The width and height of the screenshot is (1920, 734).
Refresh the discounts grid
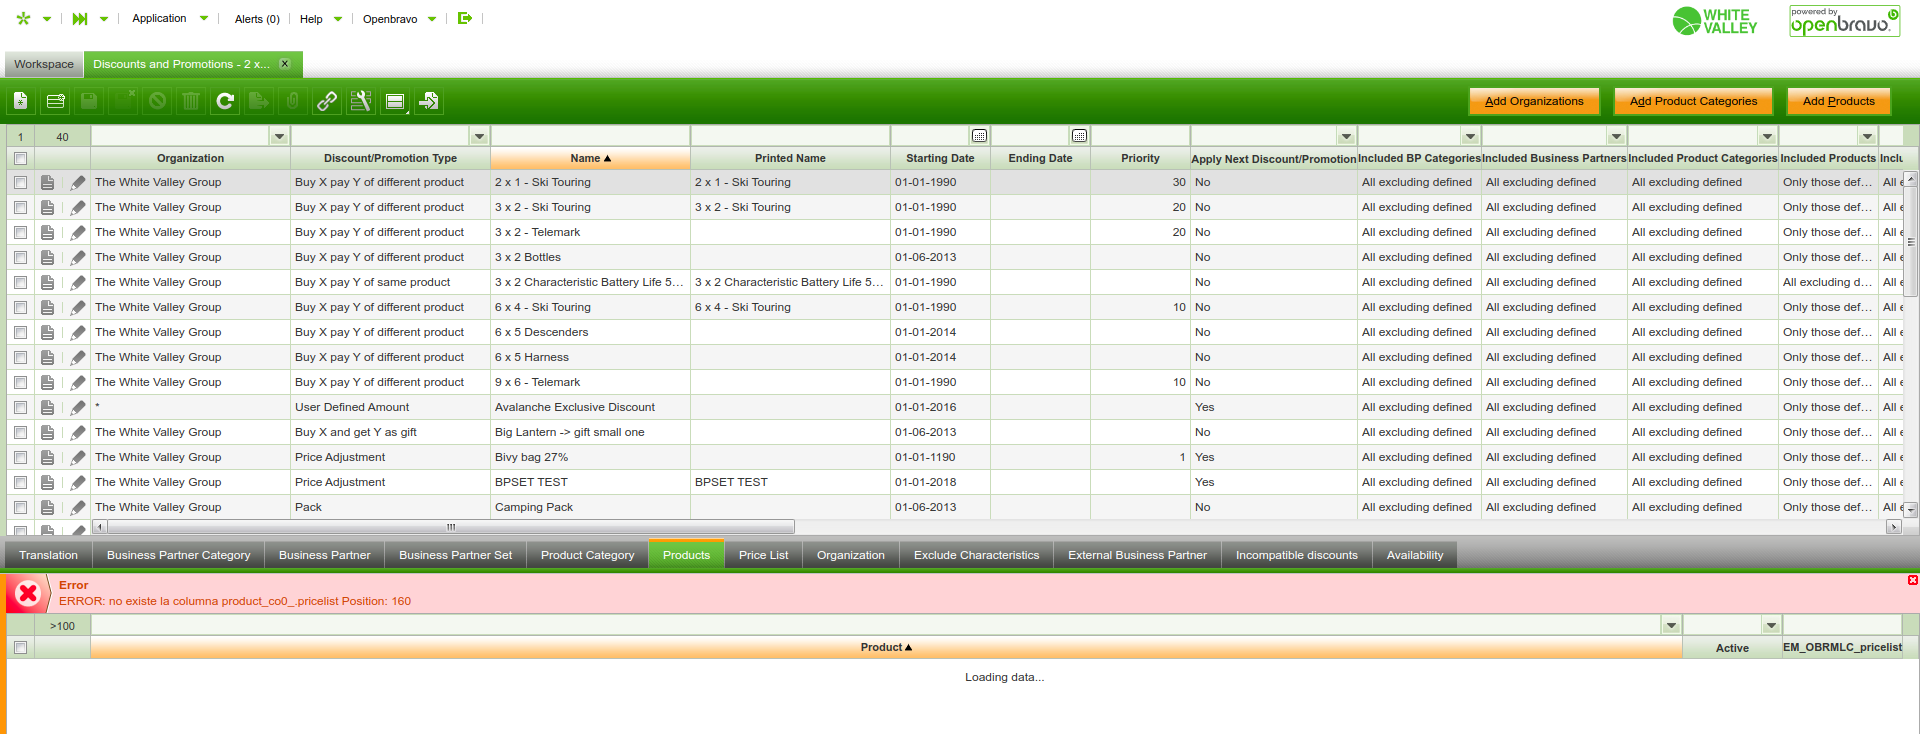[225, 101]
